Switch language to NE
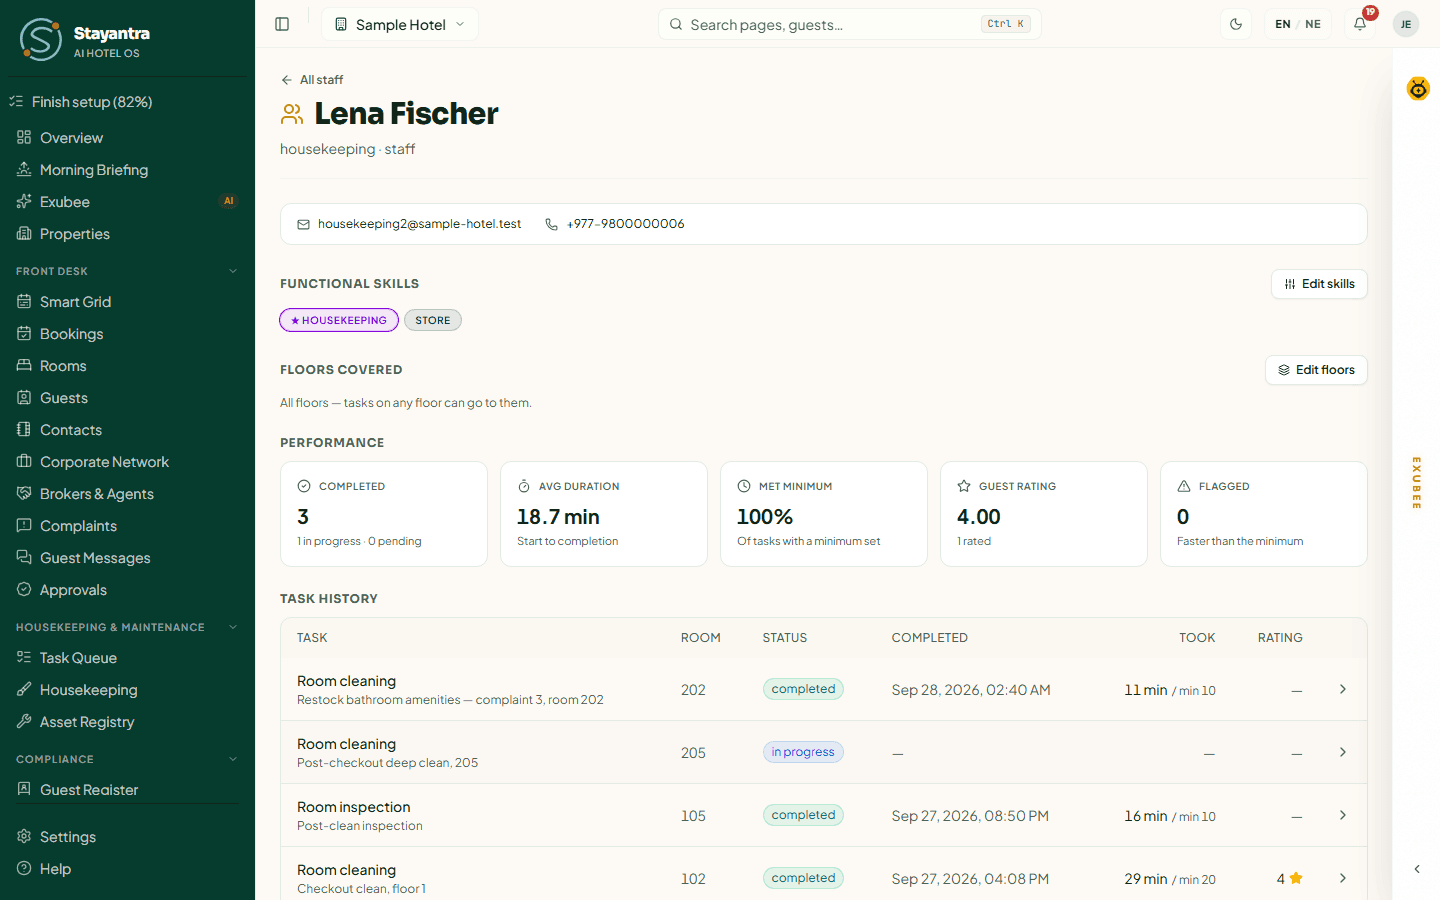 coord(1313,24)
